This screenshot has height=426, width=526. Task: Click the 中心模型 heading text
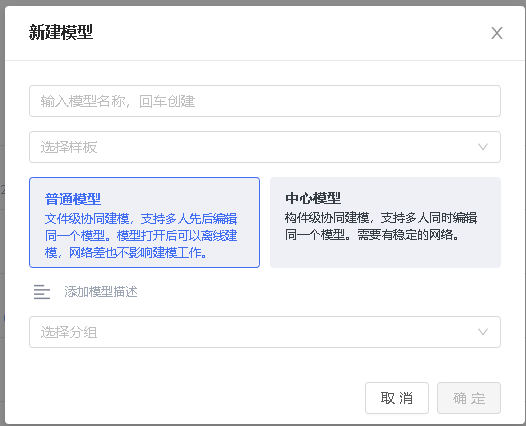313,198
